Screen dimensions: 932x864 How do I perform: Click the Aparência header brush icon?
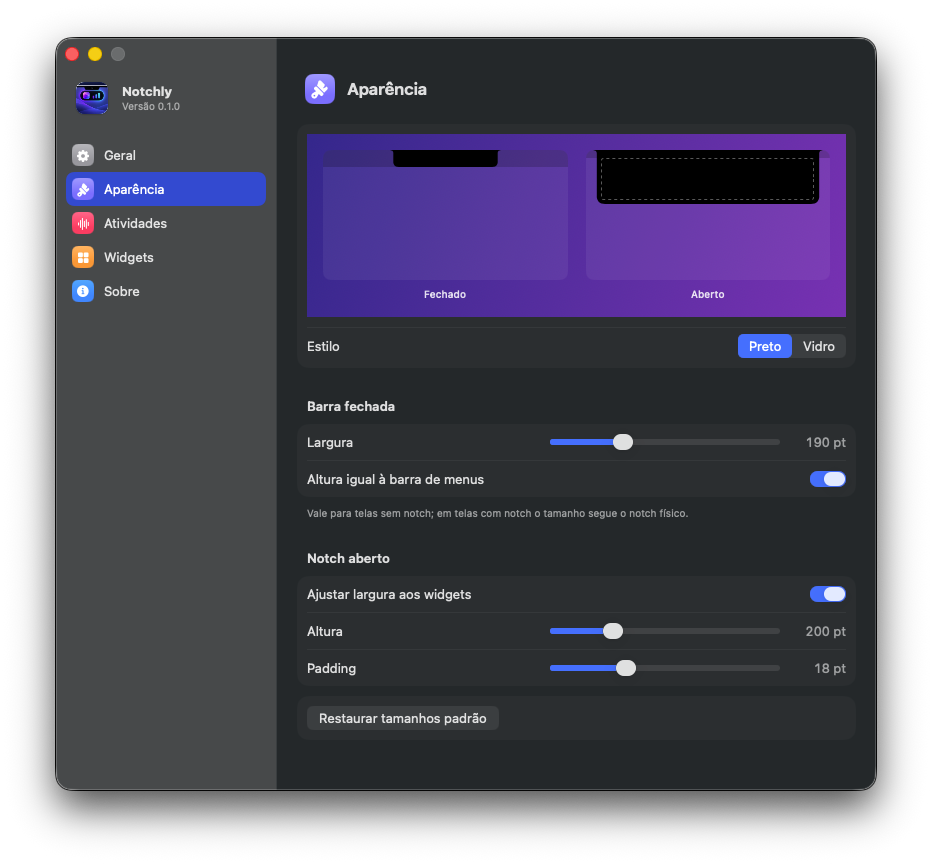click(320, 89)
